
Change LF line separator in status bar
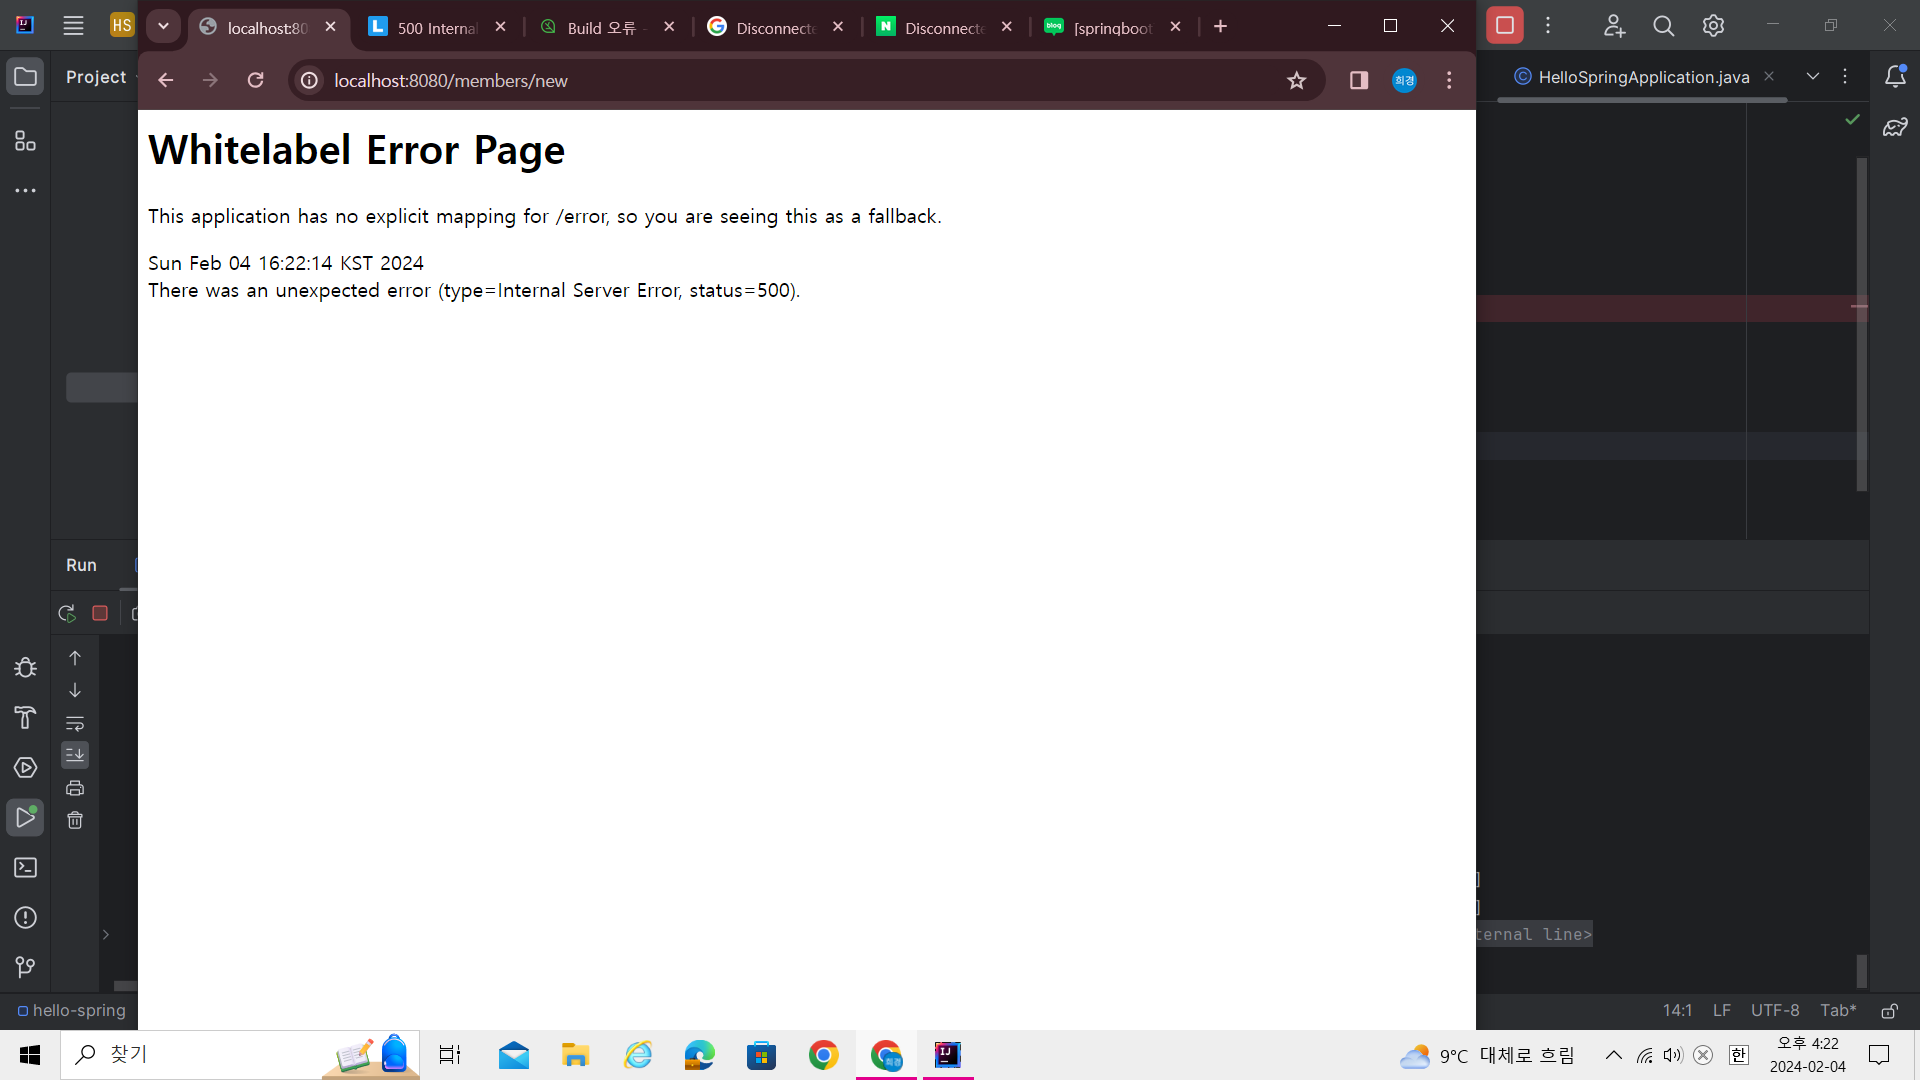coord(1722,1011)
